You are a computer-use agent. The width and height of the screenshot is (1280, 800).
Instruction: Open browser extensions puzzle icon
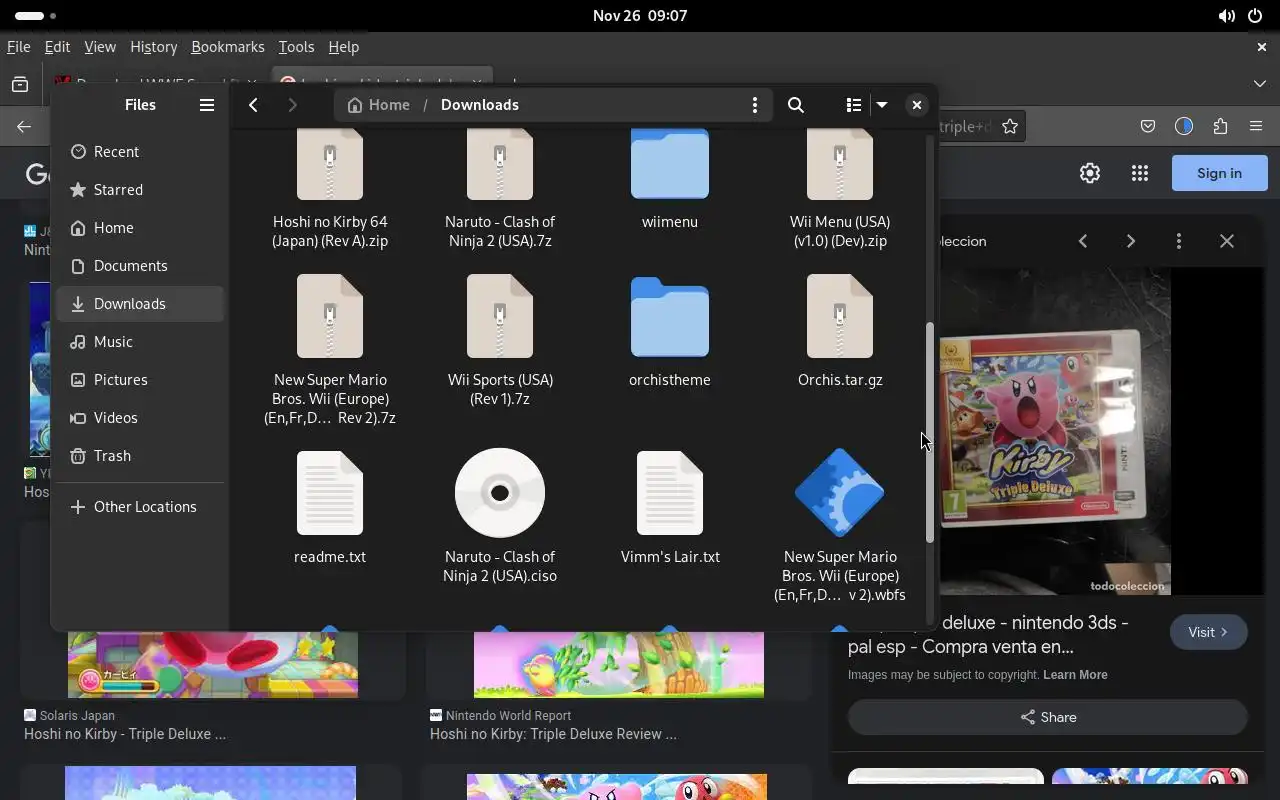point(1220,126)
